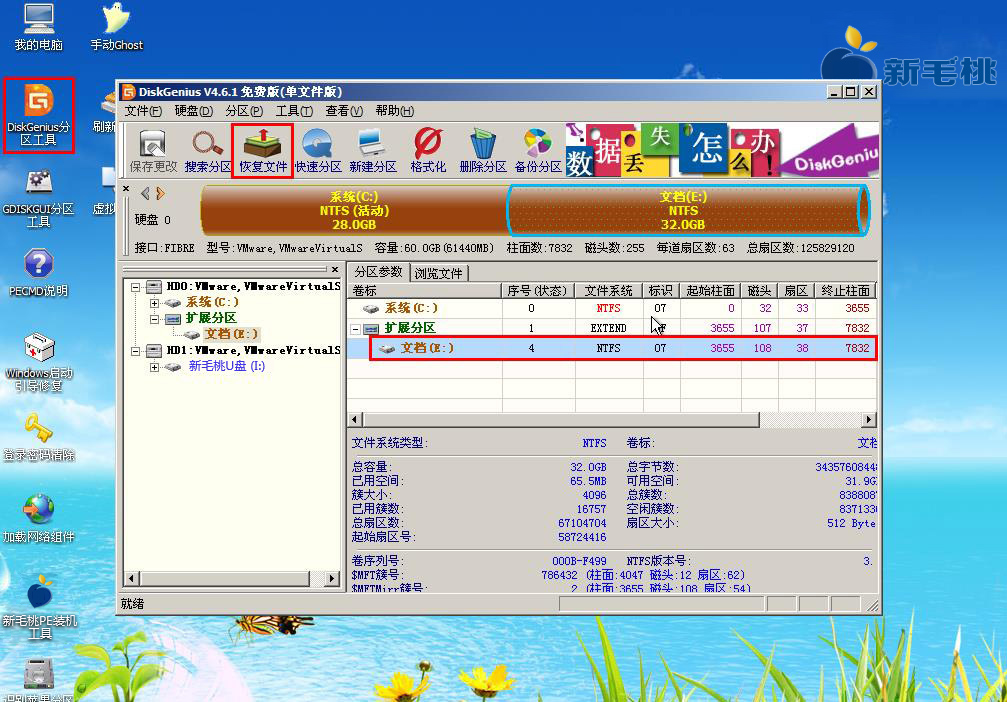Open the 硬盘(D) menu
The height and width of the screenshot is (702, 1007).
[x=193, y=111]
